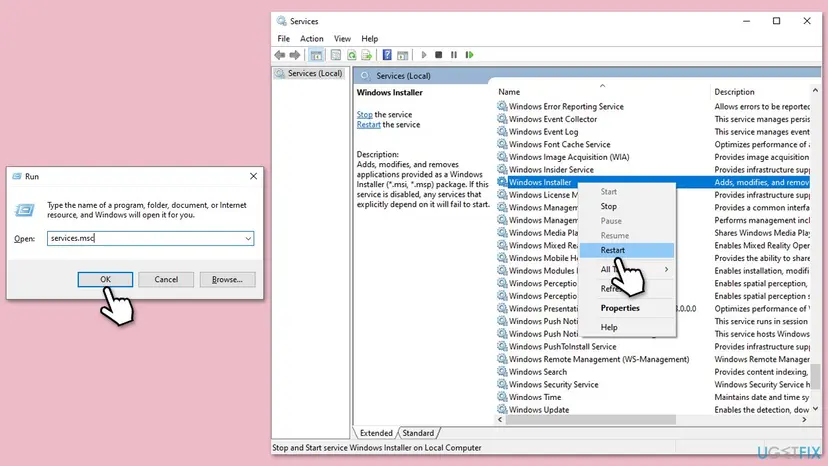Select the Windows Event Log service name
This screenshot has height=466, width=828.
click(543, 132)
